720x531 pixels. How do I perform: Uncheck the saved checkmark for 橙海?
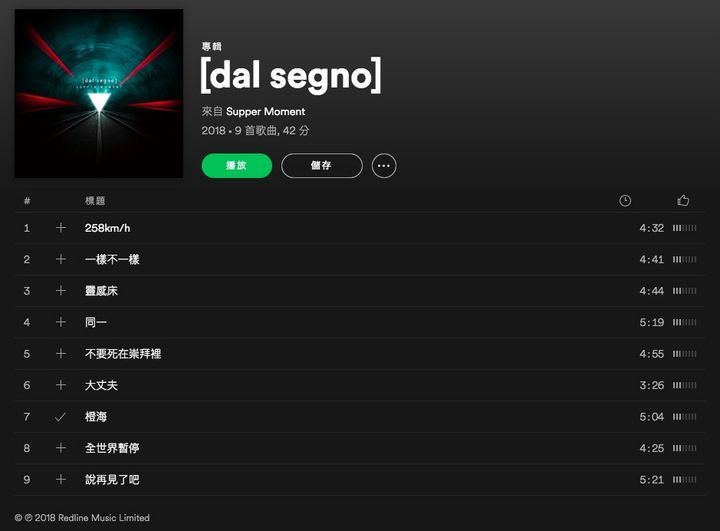tap(60, 417)
